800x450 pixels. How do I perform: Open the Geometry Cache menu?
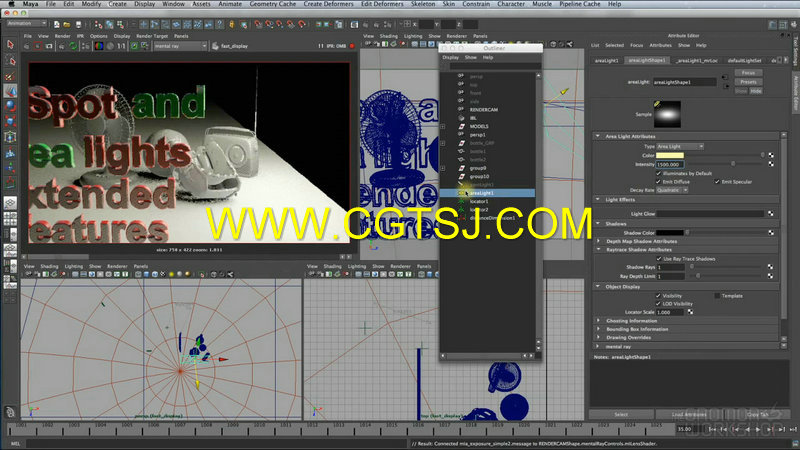pos(272,4)
